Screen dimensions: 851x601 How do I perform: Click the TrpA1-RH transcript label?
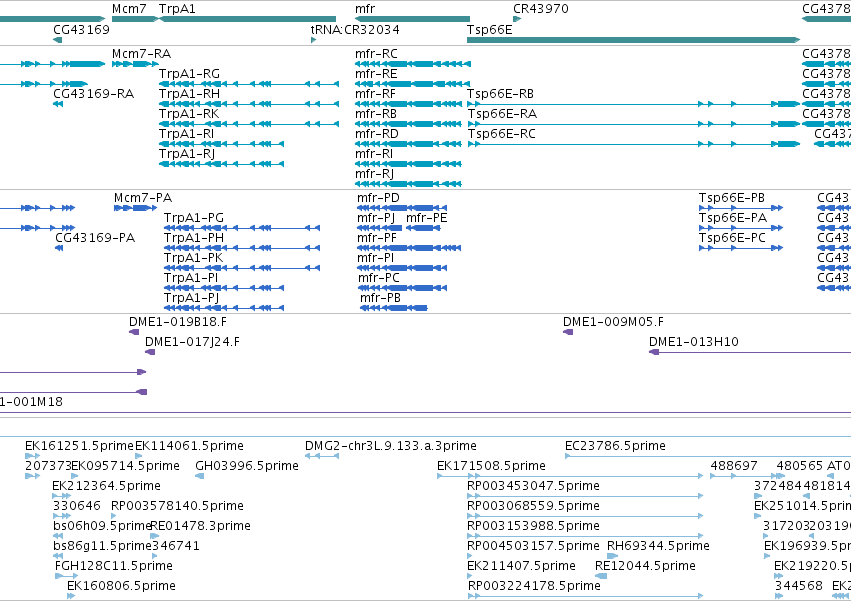click(x=189, y=94)
